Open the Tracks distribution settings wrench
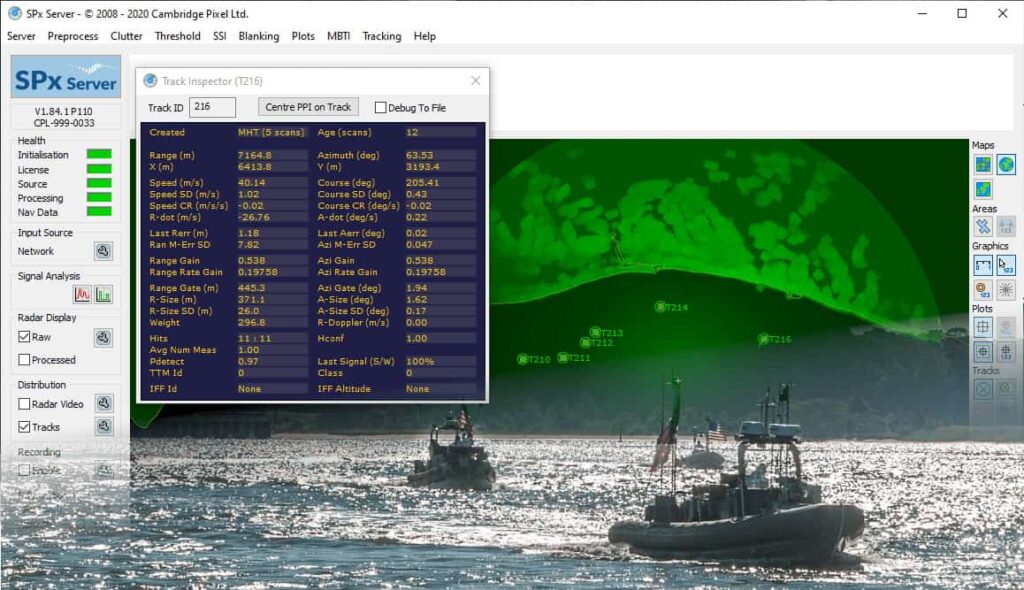Image resolution: width=1024 pixels, height=590 pixels. [104, 427]
